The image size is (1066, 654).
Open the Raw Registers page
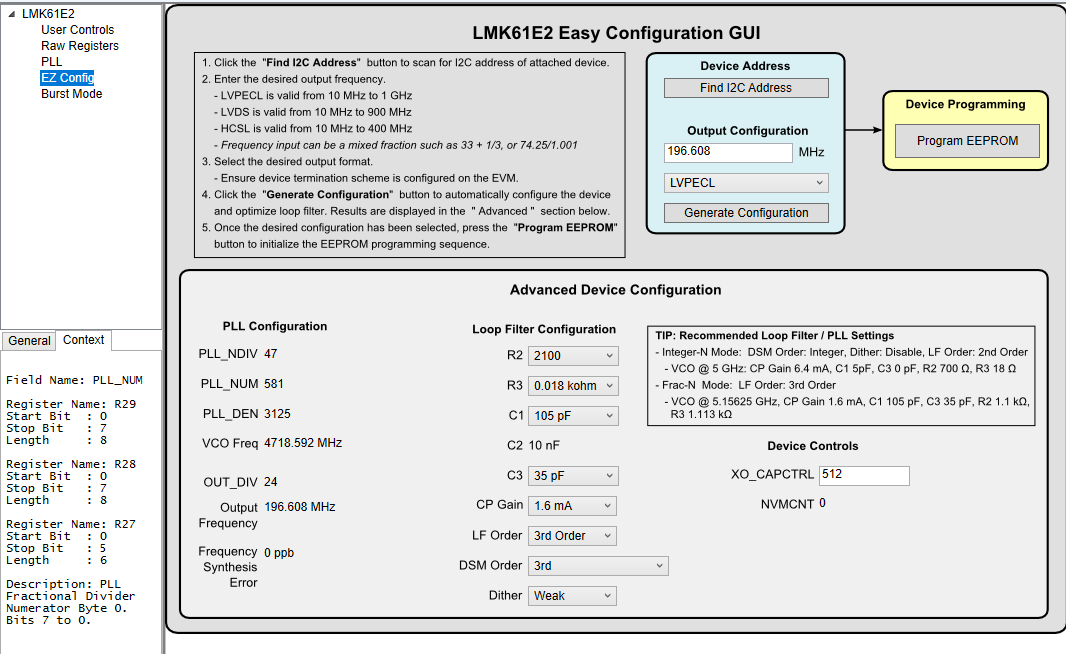click(80, 46)
